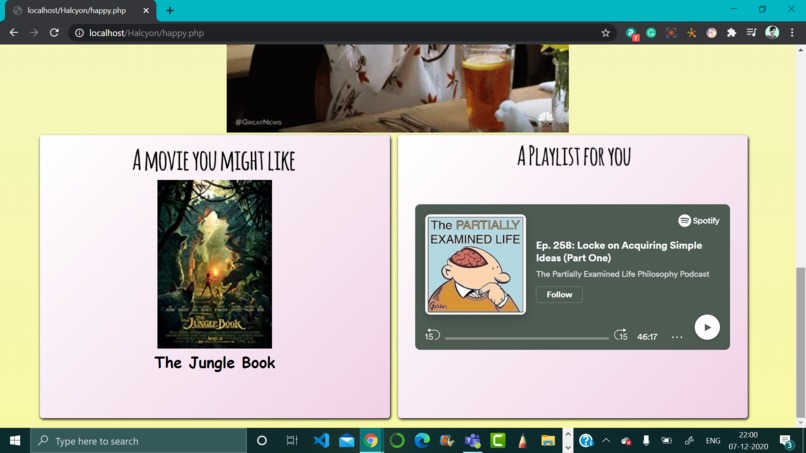Open the orange star-shaped extension icon
The image size is (806, 453).
coord(691,33)
